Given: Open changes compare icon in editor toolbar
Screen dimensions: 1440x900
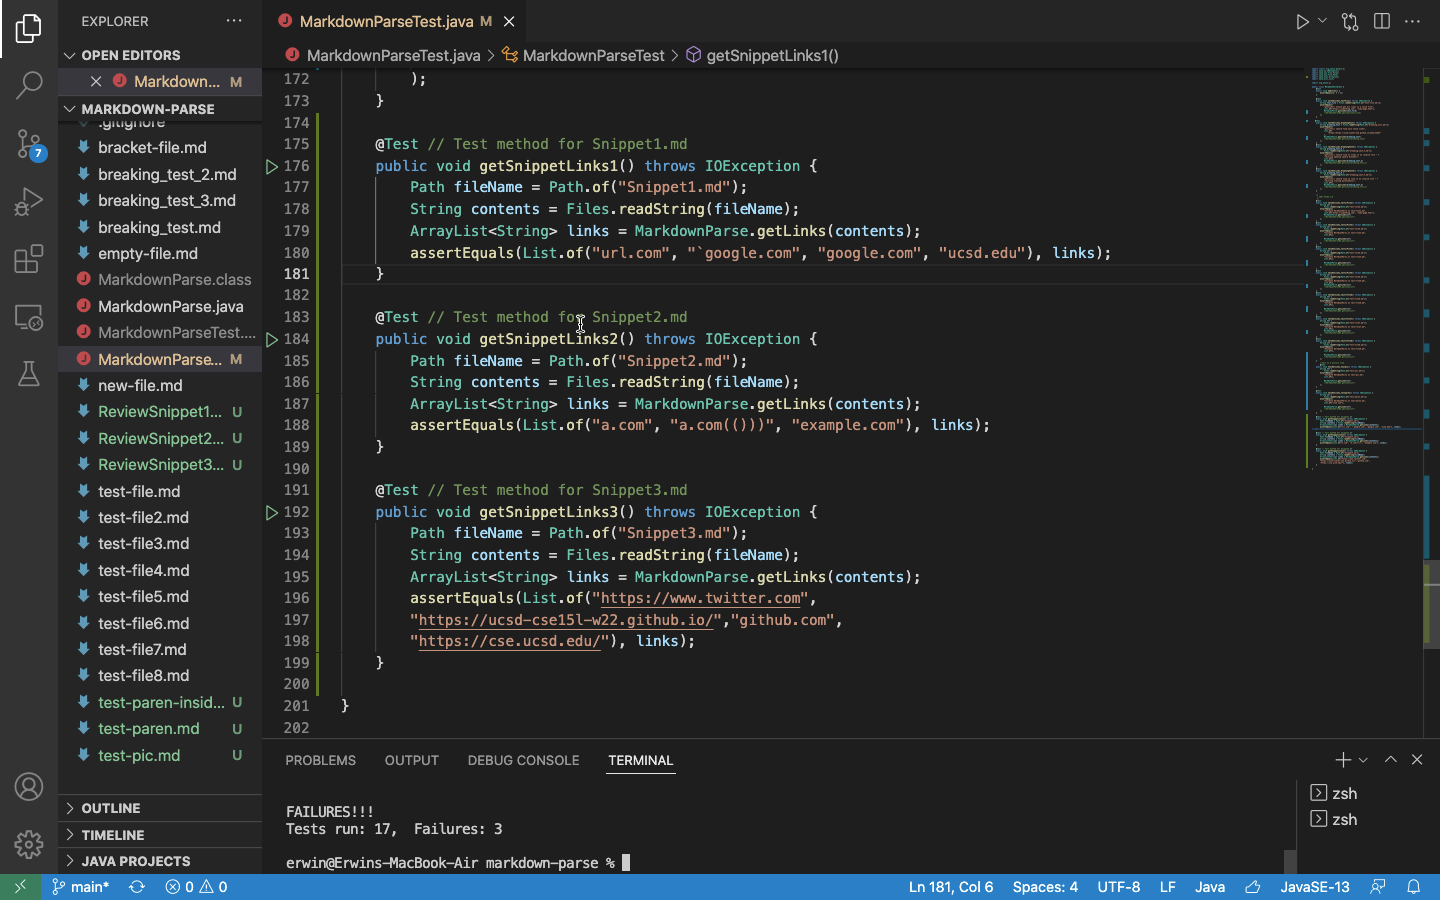Looking at the screenshot, I should tap(1350, 21).
